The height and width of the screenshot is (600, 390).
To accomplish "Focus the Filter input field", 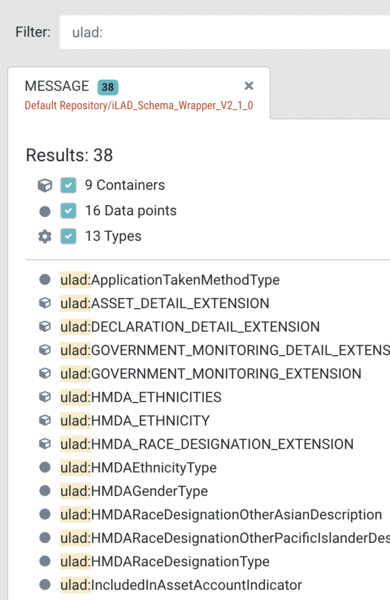I will (x=225, y=32).
